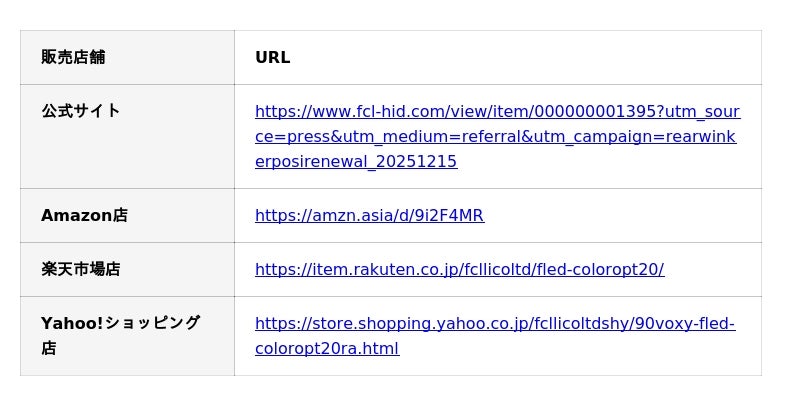Select the Amazon店 row label
Image resolution: width=800 pixels, height=406 pixels.
[x=84, y=216]
